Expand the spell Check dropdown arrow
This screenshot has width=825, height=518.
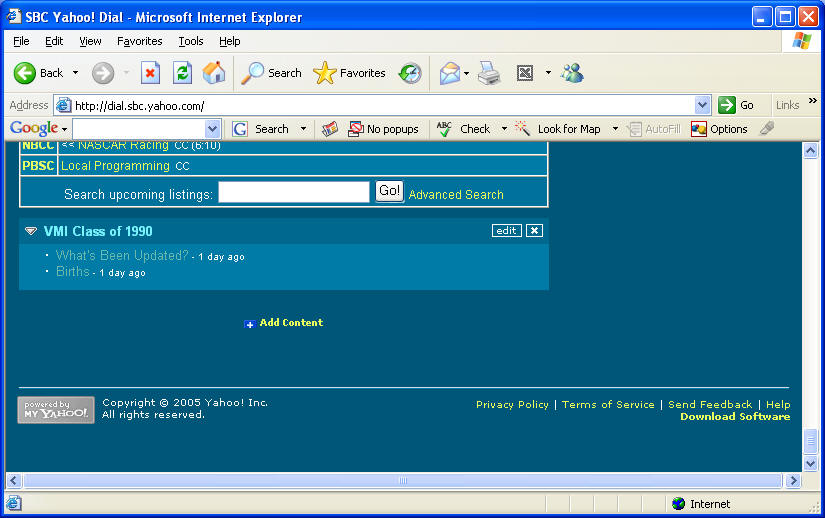pyautogui.click(x=504, y=129)
